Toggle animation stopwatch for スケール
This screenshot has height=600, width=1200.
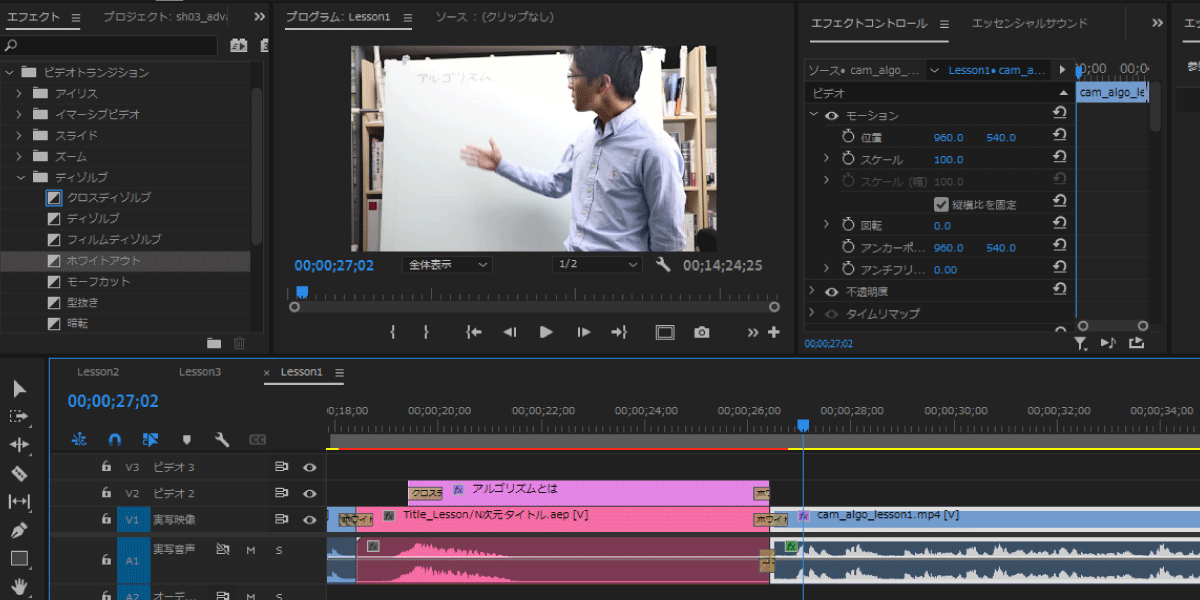(848, 159)
